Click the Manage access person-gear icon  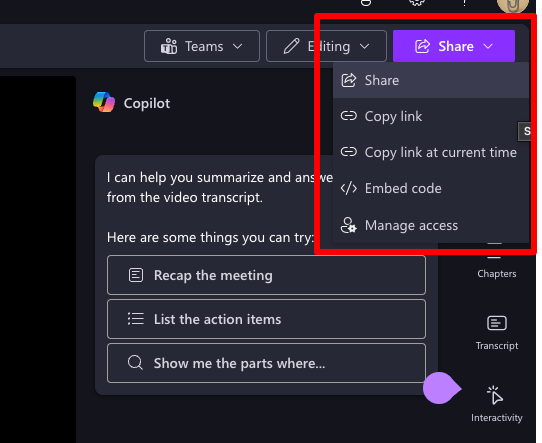pos(348,225)
